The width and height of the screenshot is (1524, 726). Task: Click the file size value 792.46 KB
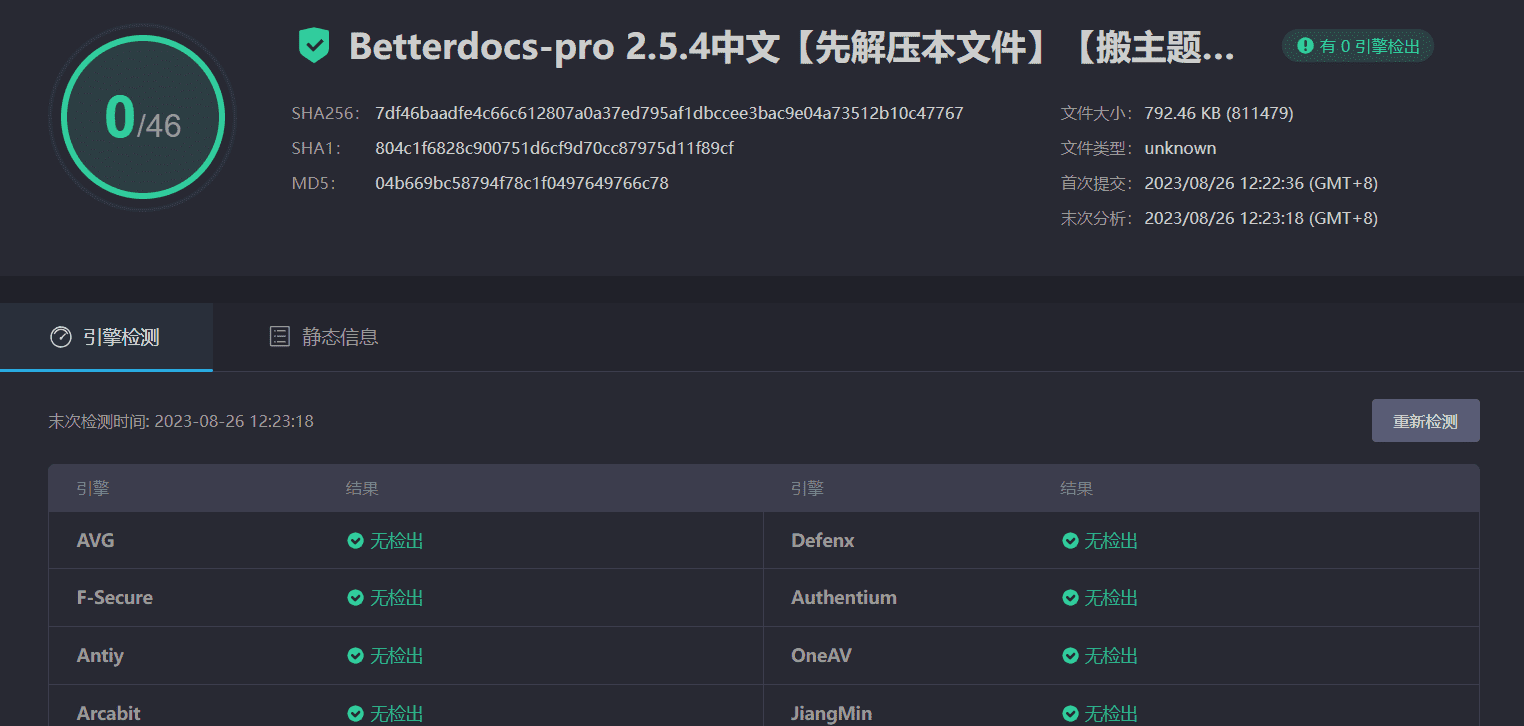[x=1219, y=113]
